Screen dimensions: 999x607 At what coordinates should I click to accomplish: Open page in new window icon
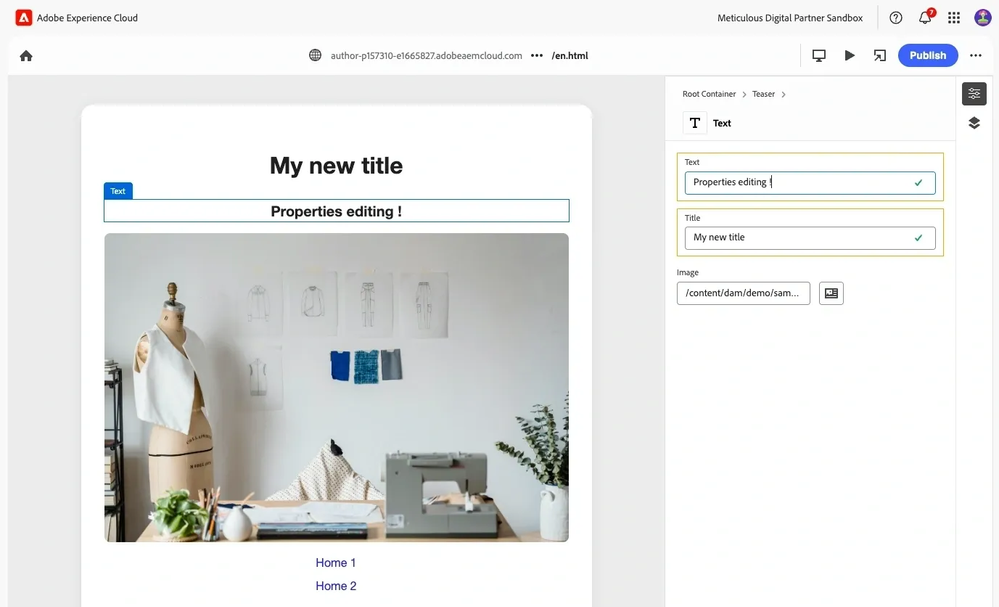coord(879,56)
